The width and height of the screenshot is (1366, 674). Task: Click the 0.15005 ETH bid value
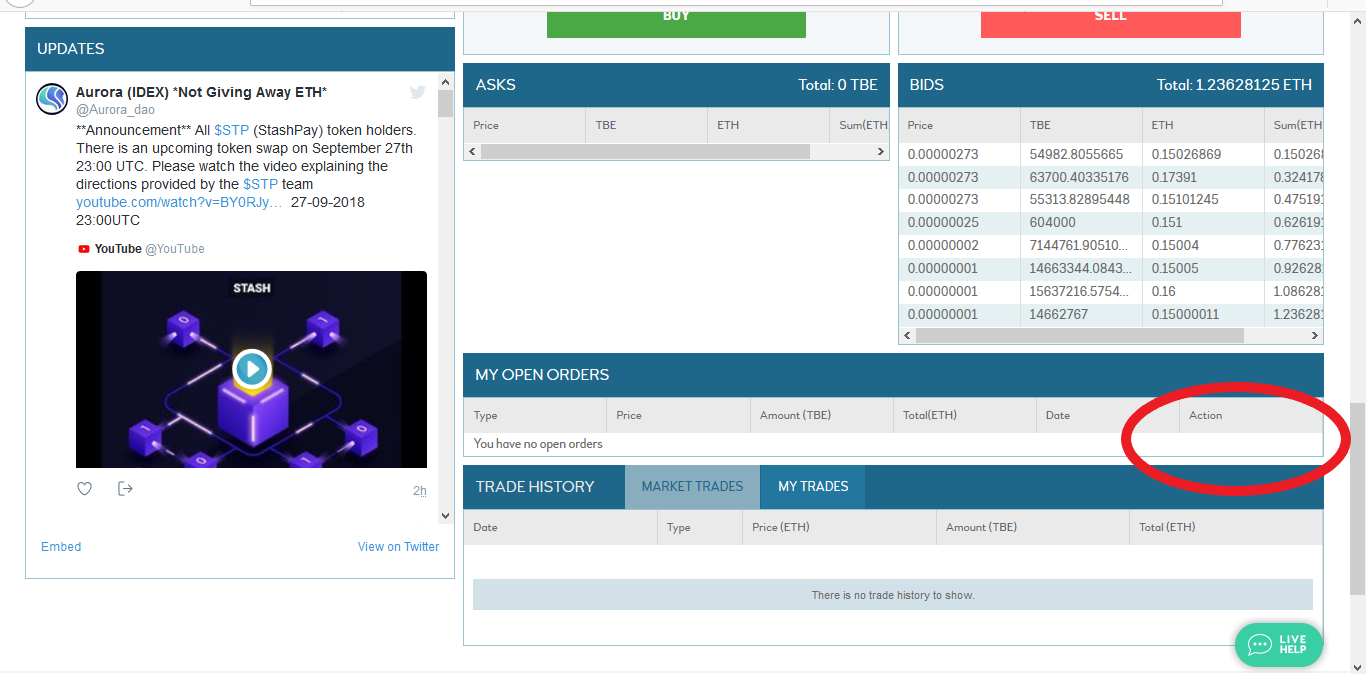click(x=1177, y=269)
